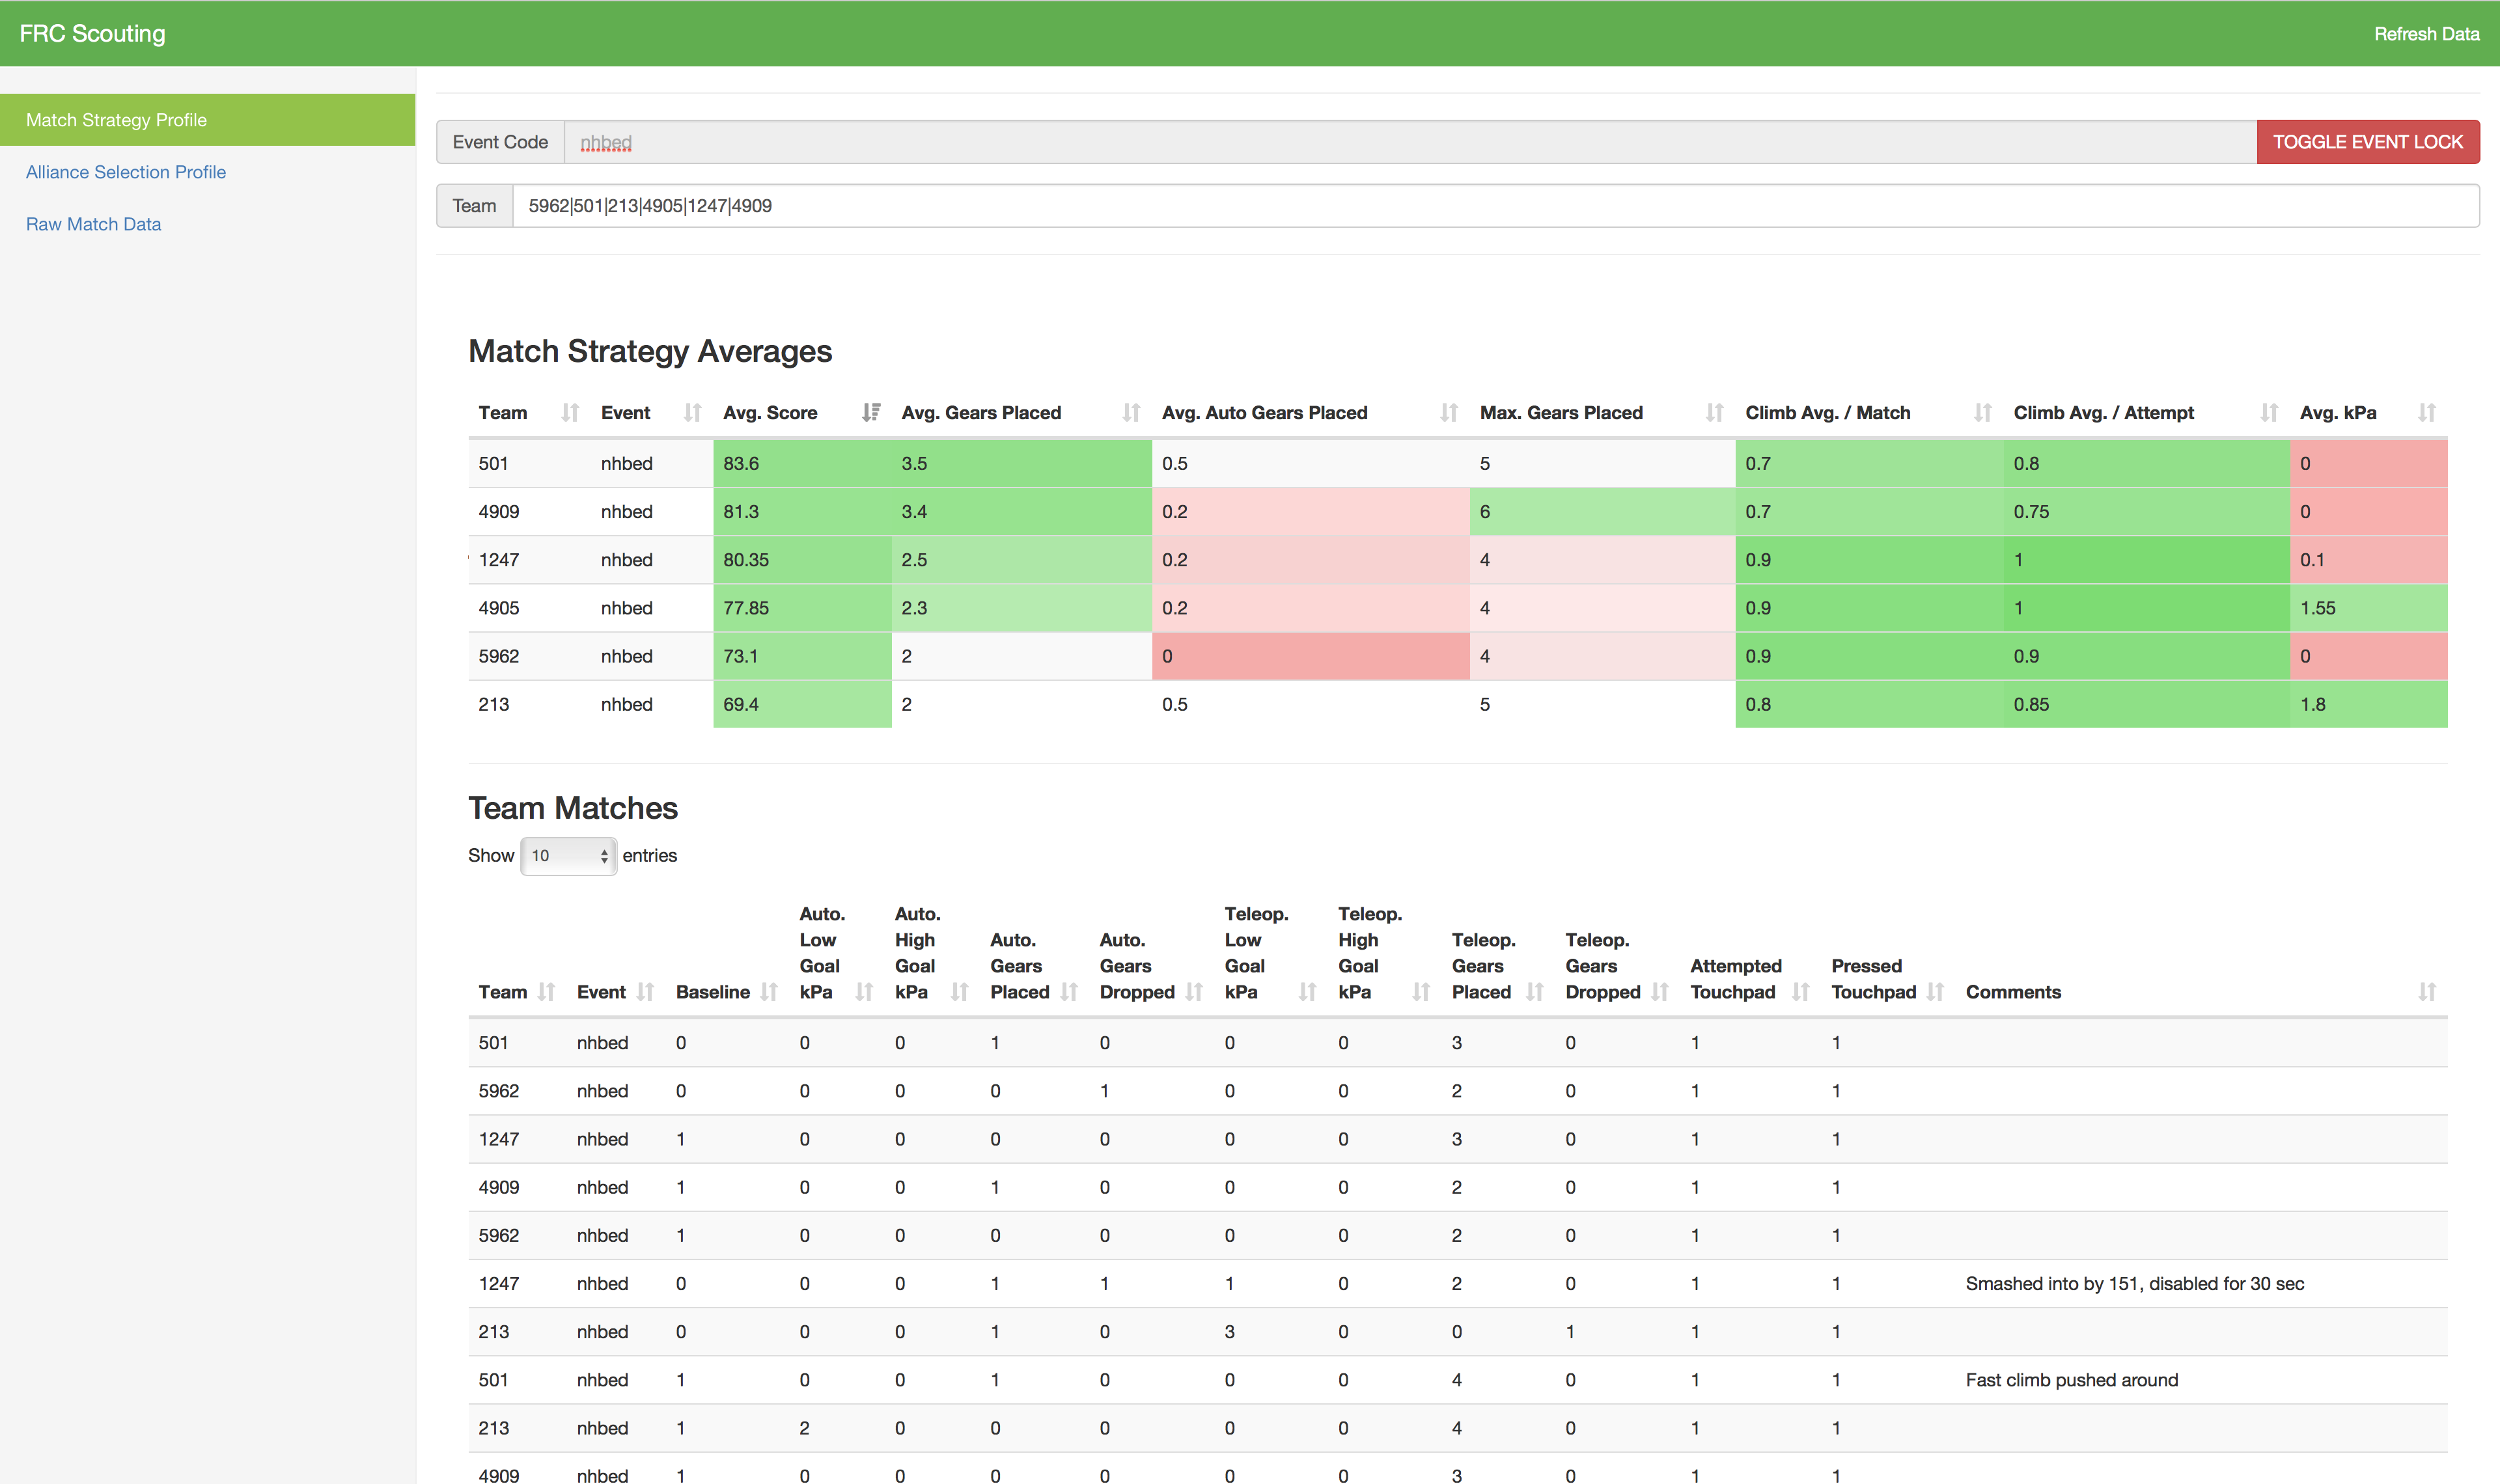Toggle sorting on the Comments column
The image size is (2500, 1484).
tap(2427, 991)
